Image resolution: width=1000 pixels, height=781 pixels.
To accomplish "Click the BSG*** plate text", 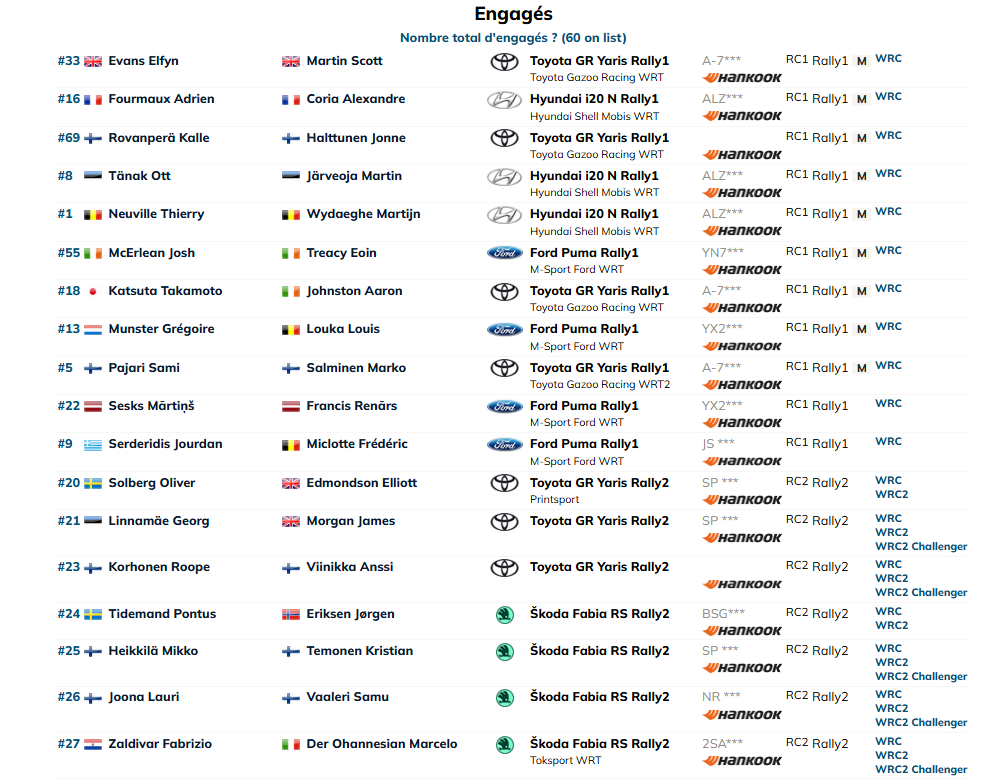I will click(723, 614).
